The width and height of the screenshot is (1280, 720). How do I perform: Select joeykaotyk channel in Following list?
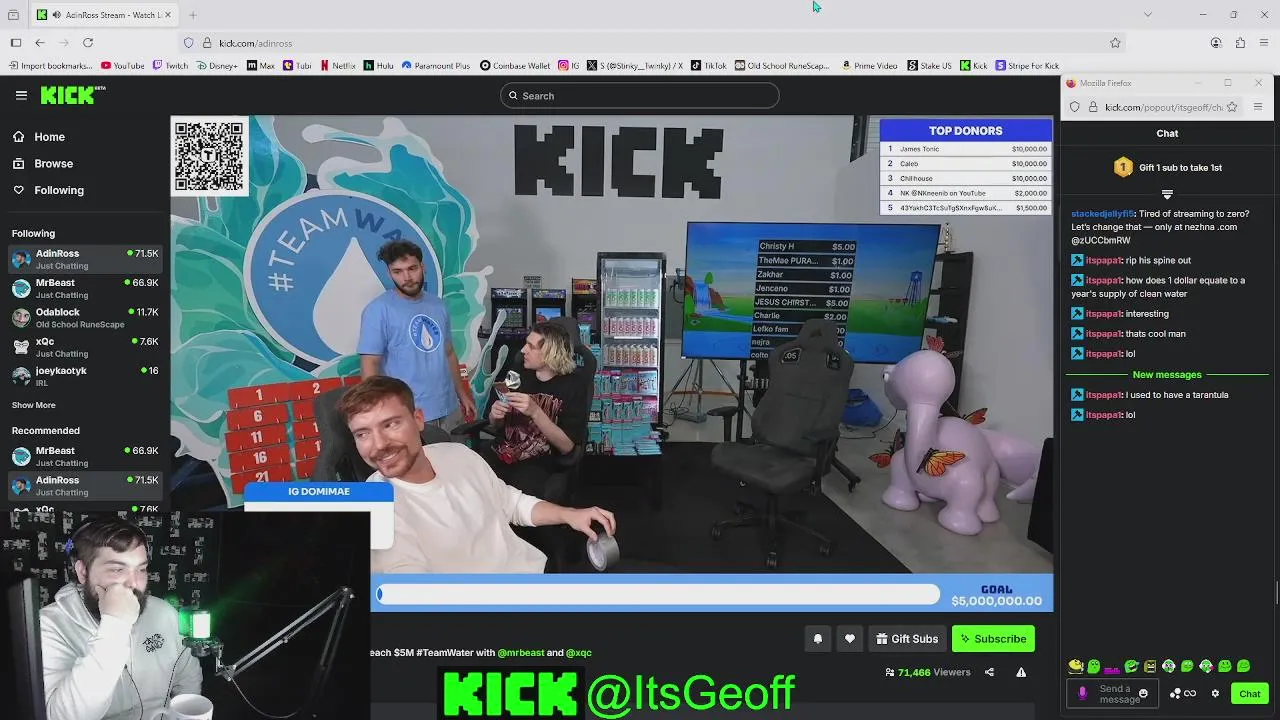click(x=85, y=376)
